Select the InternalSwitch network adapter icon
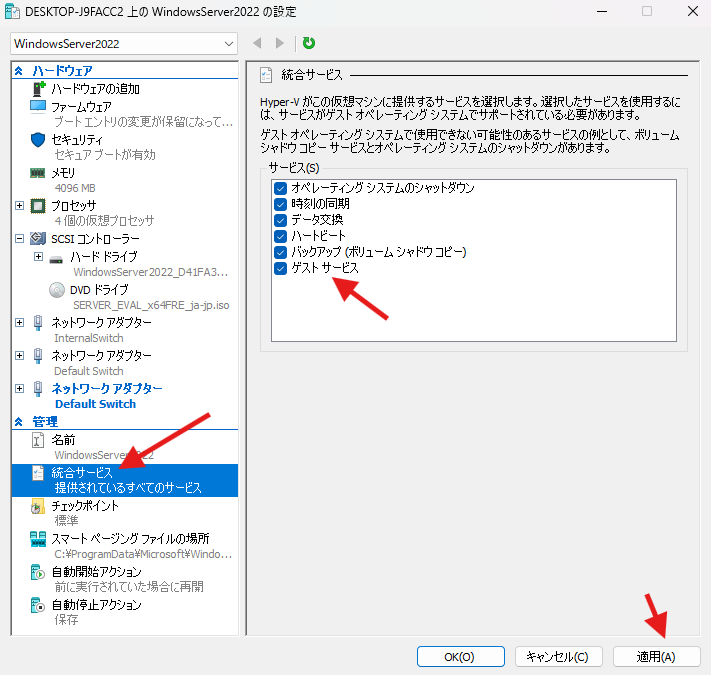 (x=38, y=323)
